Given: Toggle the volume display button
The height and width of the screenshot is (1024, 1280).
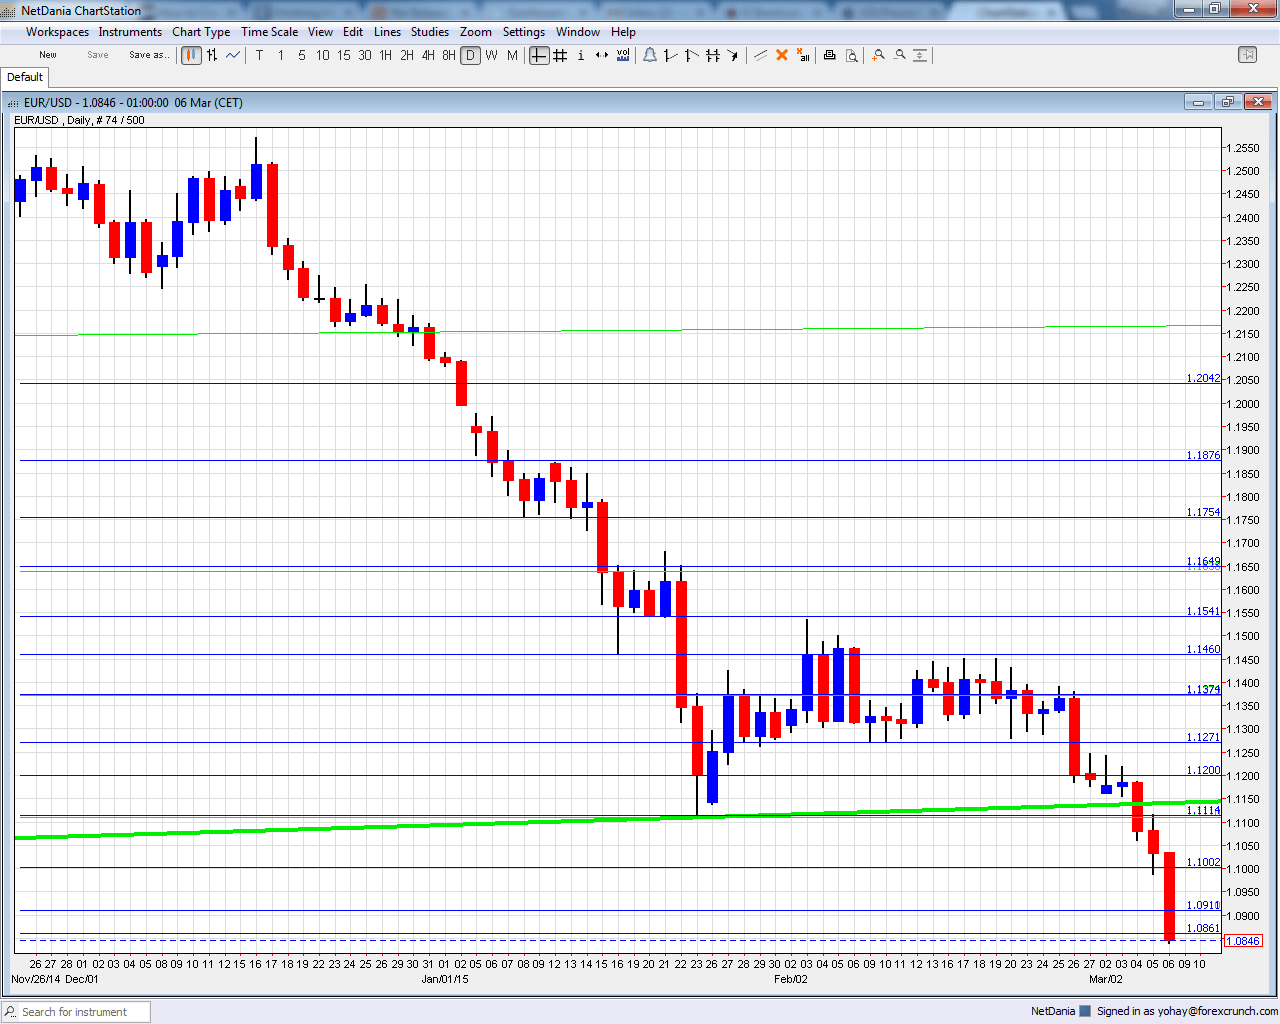Looking at the screenshot, I should (x=623, y=55).
